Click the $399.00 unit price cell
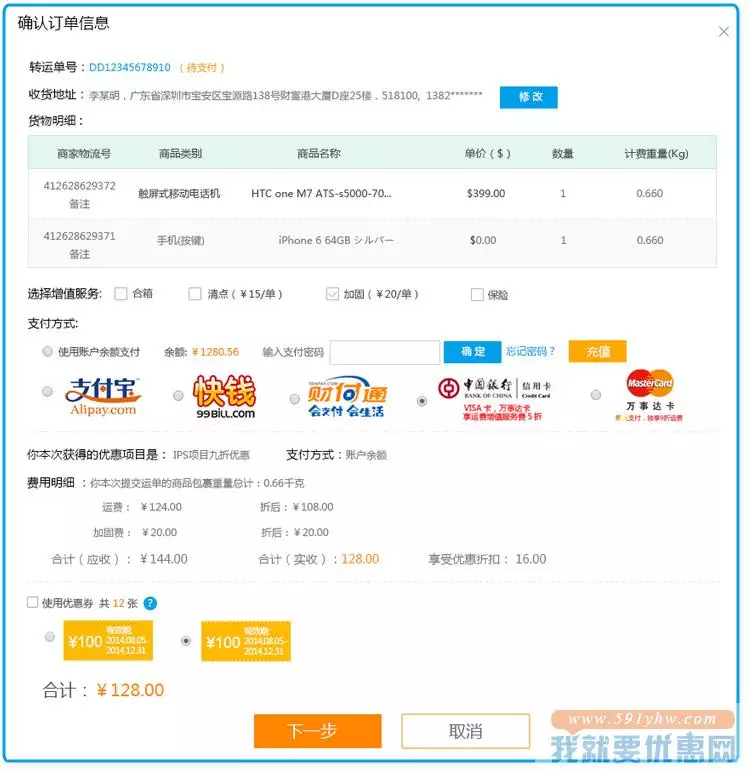The image size is (750, 773). [486, 193]
